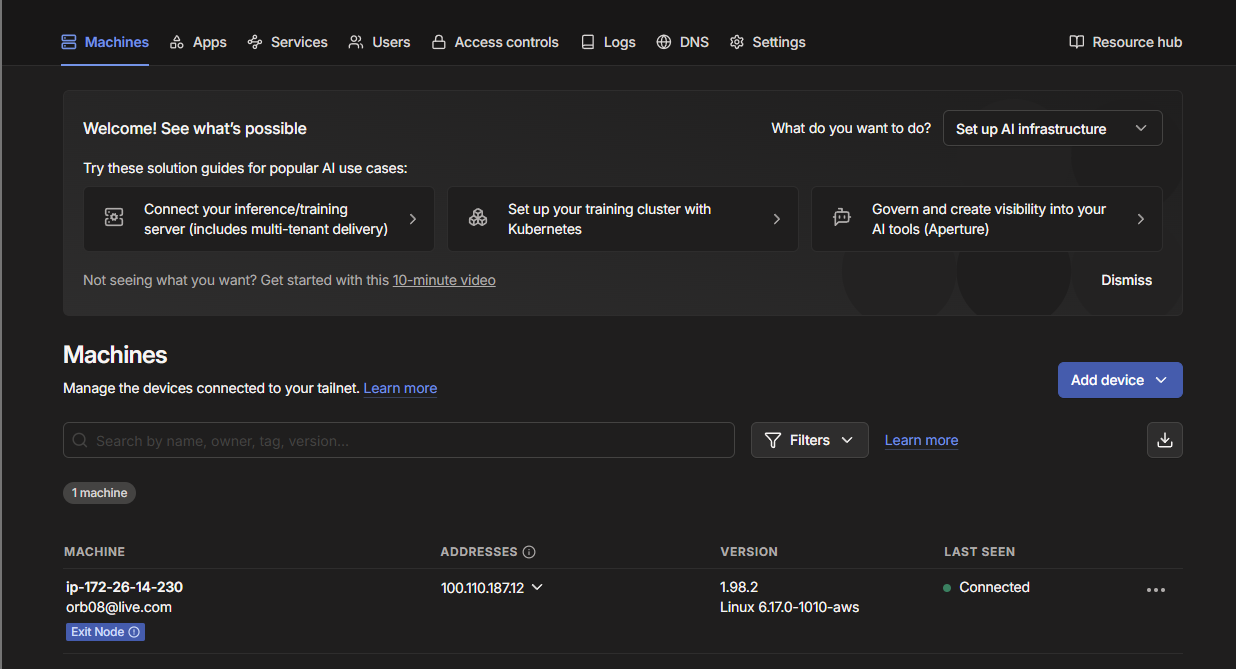This screenshot has width=1236, height=669.
Task: Dismiss the welcome banner
Action: pyautogui.click(x=1127, y=280)
